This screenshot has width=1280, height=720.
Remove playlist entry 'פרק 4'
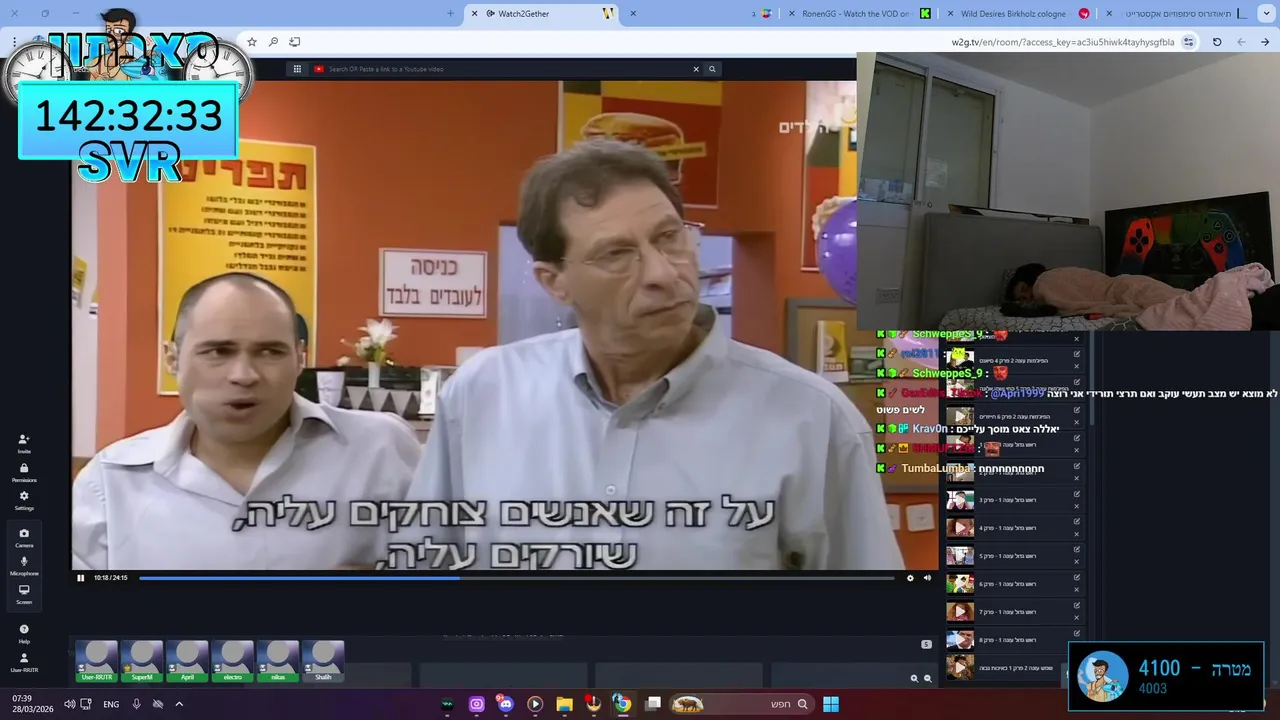[x=1077, y=534]
